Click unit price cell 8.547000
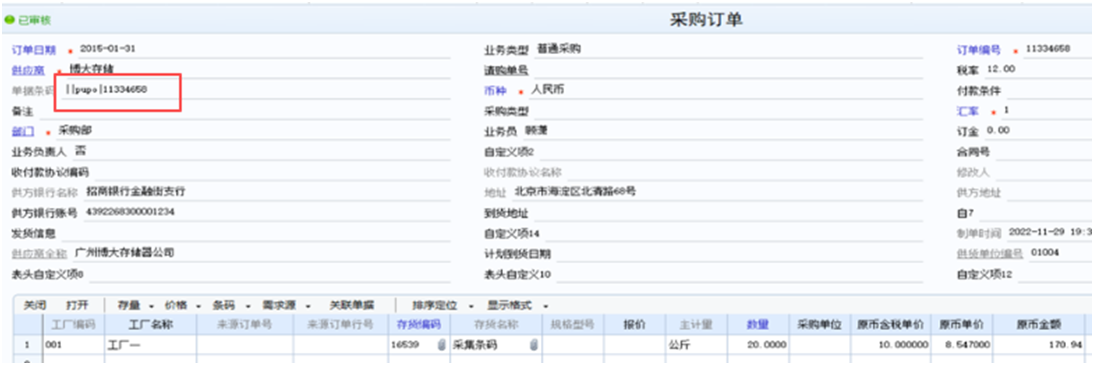Viewport: 1094px width, 365px height. pyautogui.click(x=963, y=345)
